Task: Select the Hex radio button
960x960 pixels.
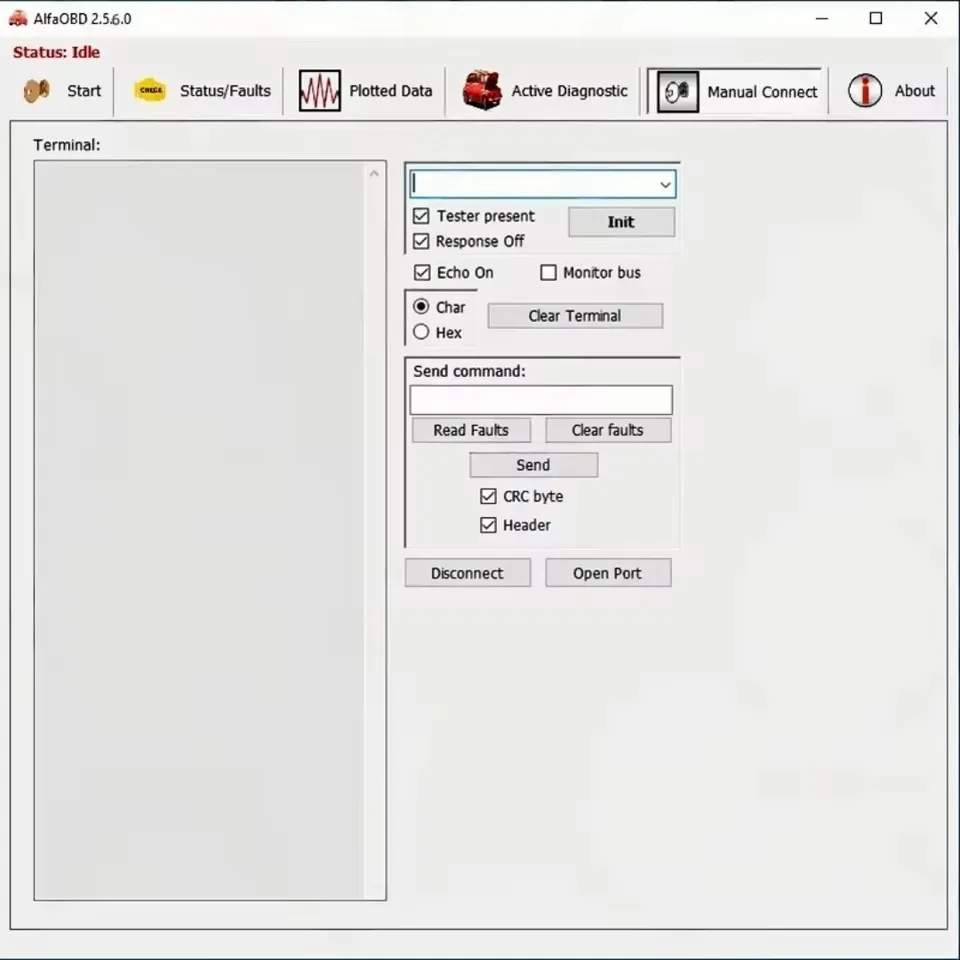Action: [421, 332]
